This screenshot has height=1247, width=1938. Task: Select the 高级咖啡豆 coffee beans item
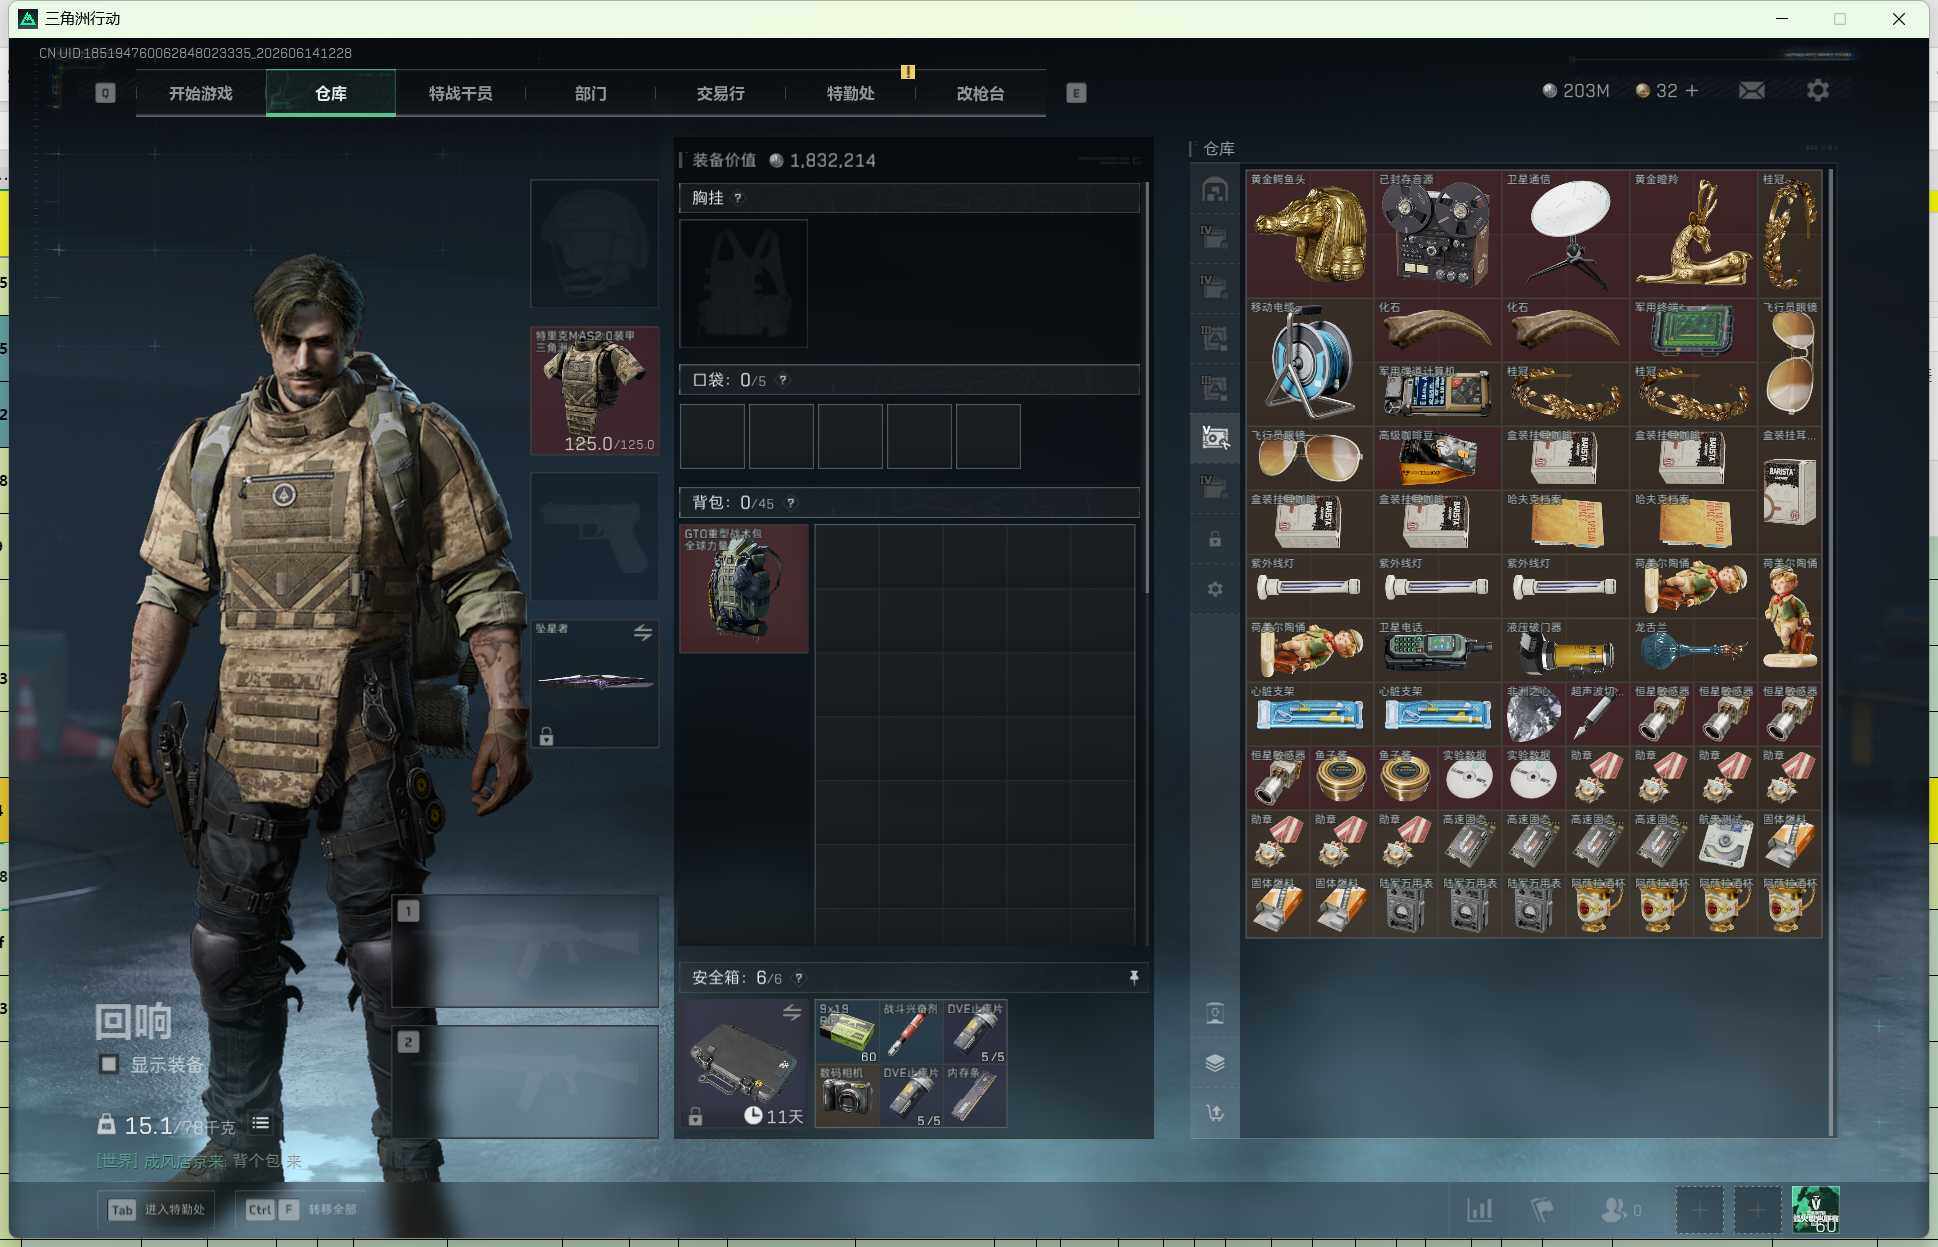[x=1437, y=458]
